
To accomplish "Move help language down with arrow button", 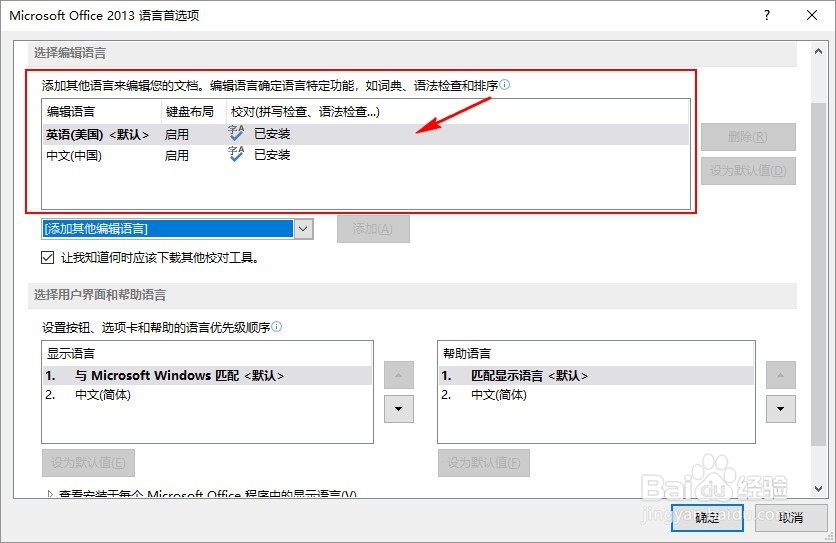I will [781, 409].
